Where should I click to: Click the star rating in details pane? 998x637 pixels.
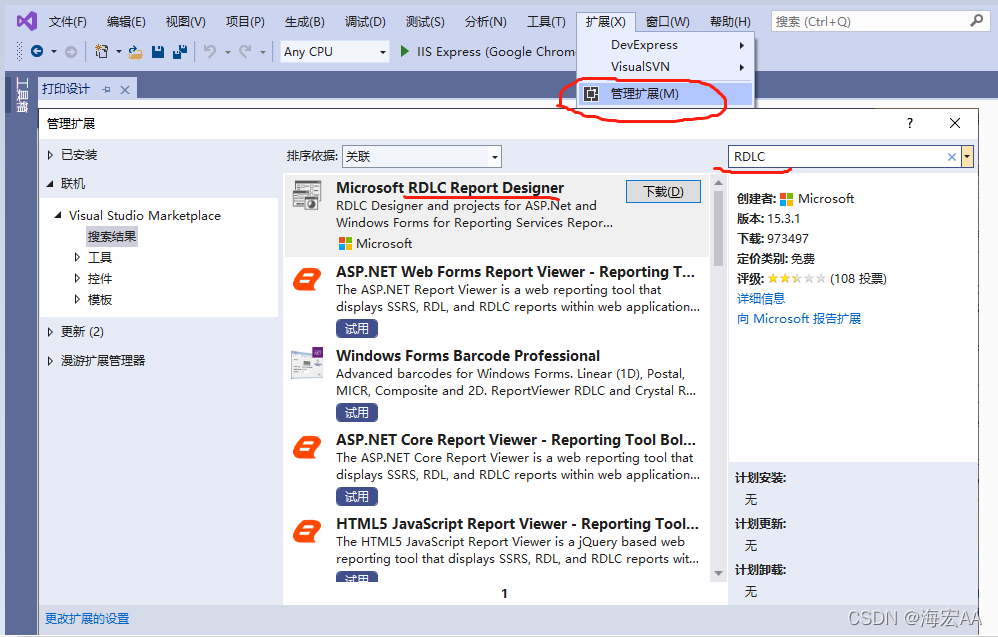tap(796, 279)
